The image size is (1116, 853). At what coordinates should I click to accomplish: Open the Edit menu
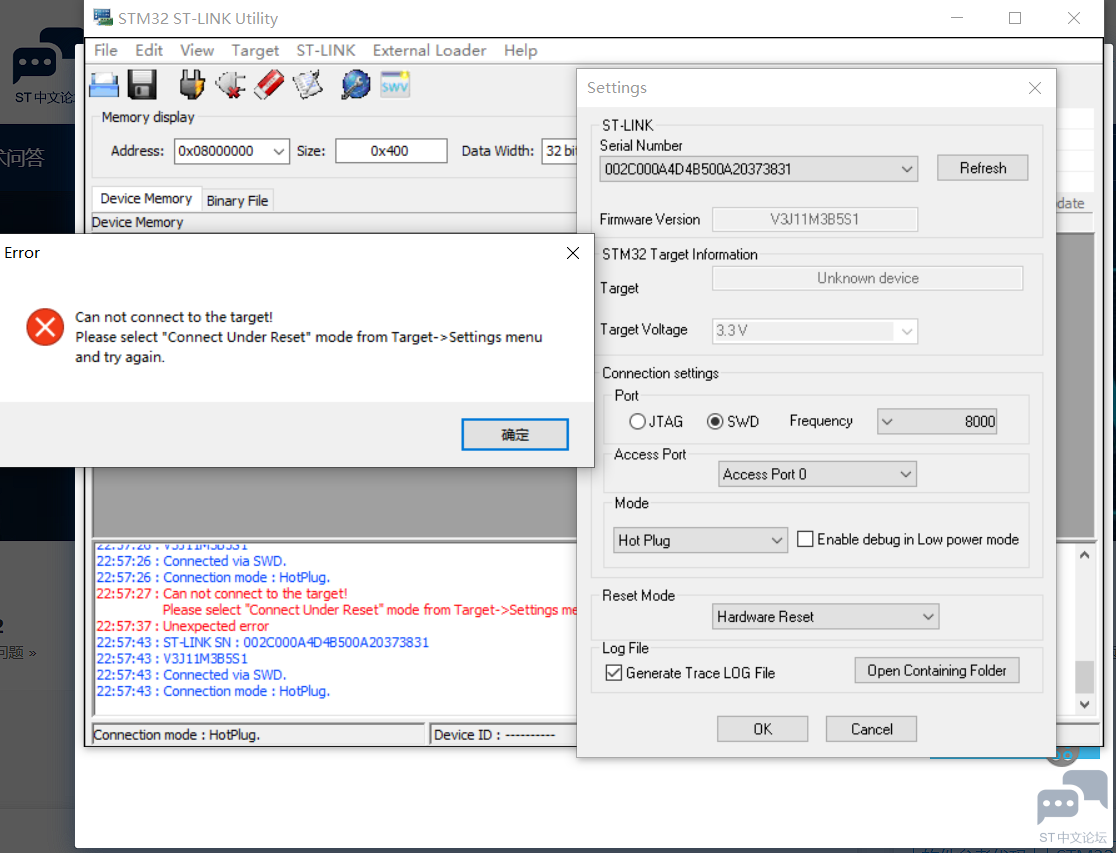pyautogui.click(x=149, y=51)
